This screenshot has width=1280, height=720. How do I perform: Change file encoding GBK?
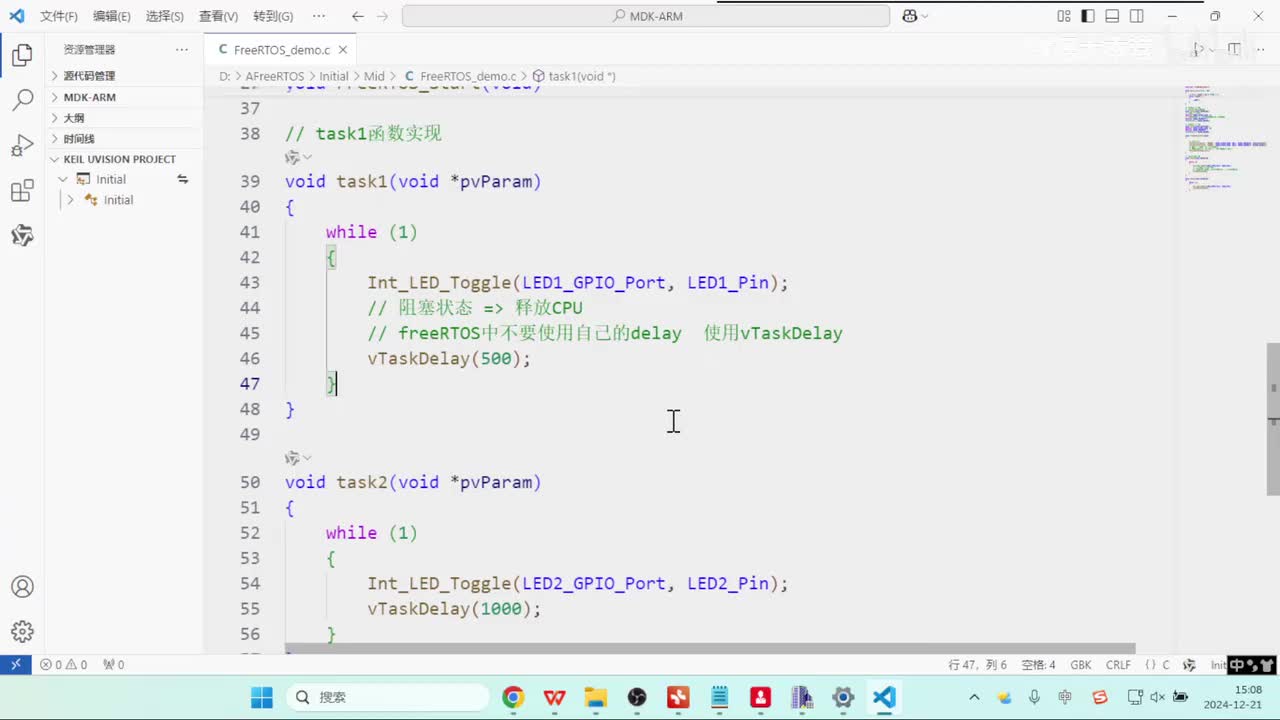tap(1081, 664)
